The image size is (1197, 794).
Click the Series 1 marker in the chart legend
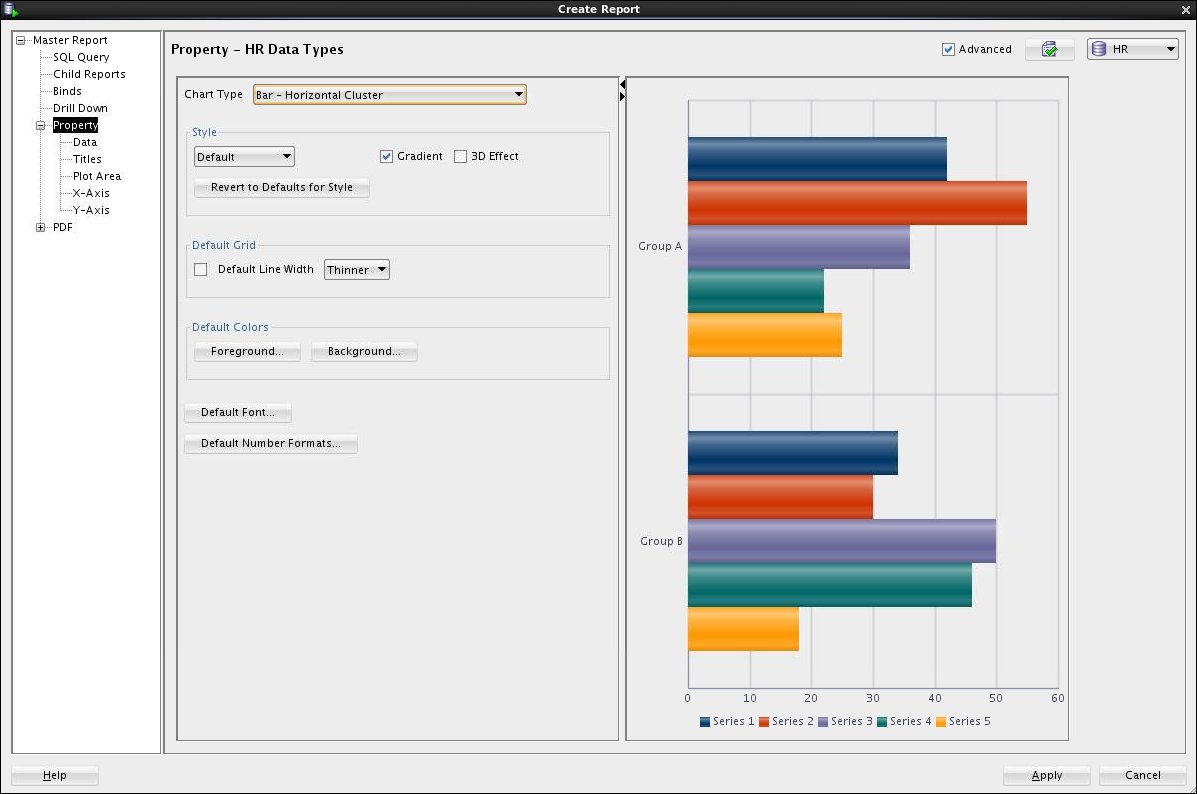click(704, 721)
